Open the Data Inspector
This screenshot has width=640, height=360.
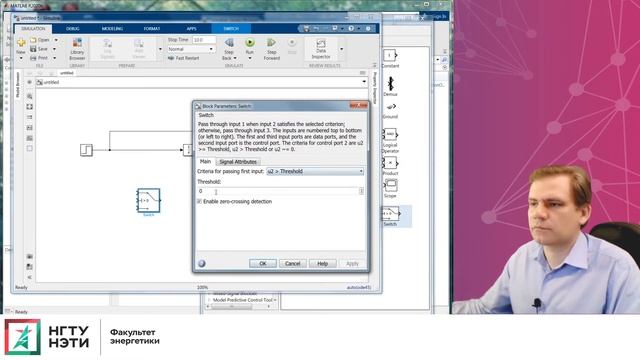point(321,49)
